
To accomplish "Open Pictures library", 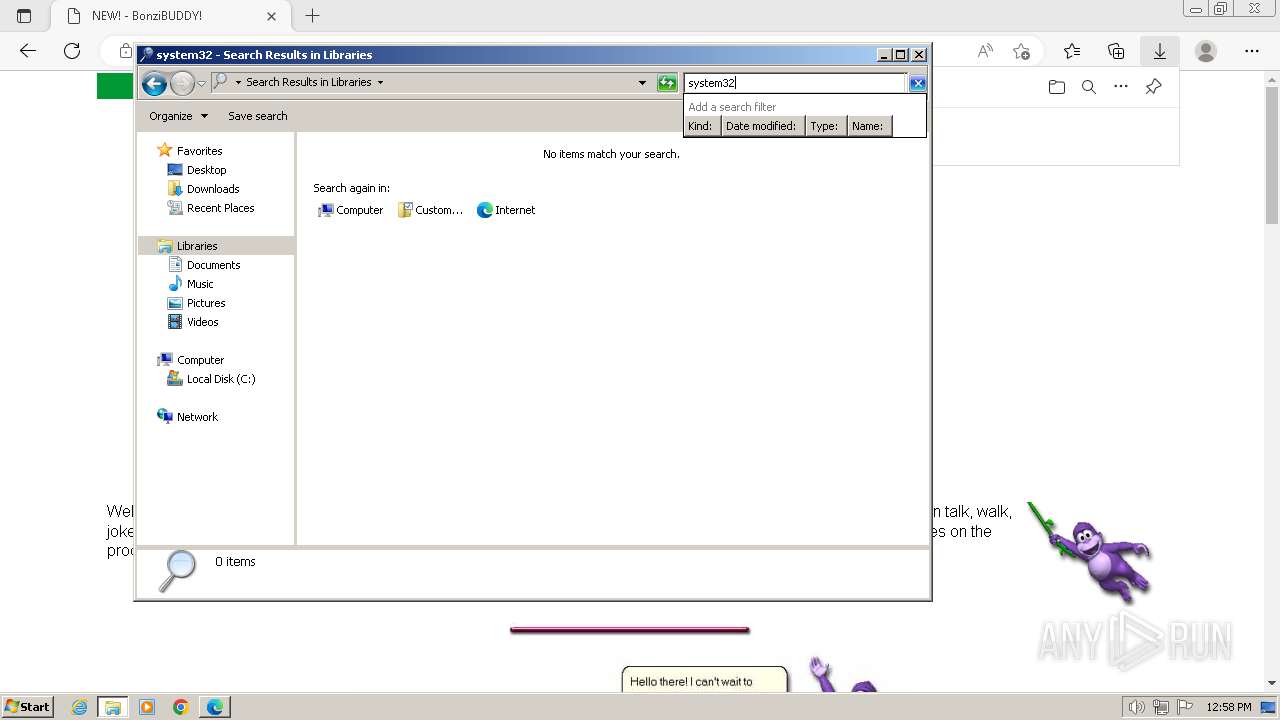I will point(206,303).
